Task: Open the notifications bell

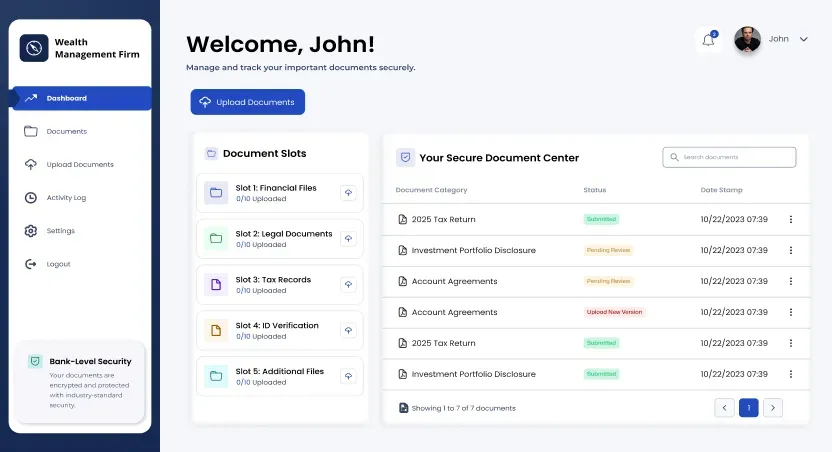Action: click(x=708, y=40)
